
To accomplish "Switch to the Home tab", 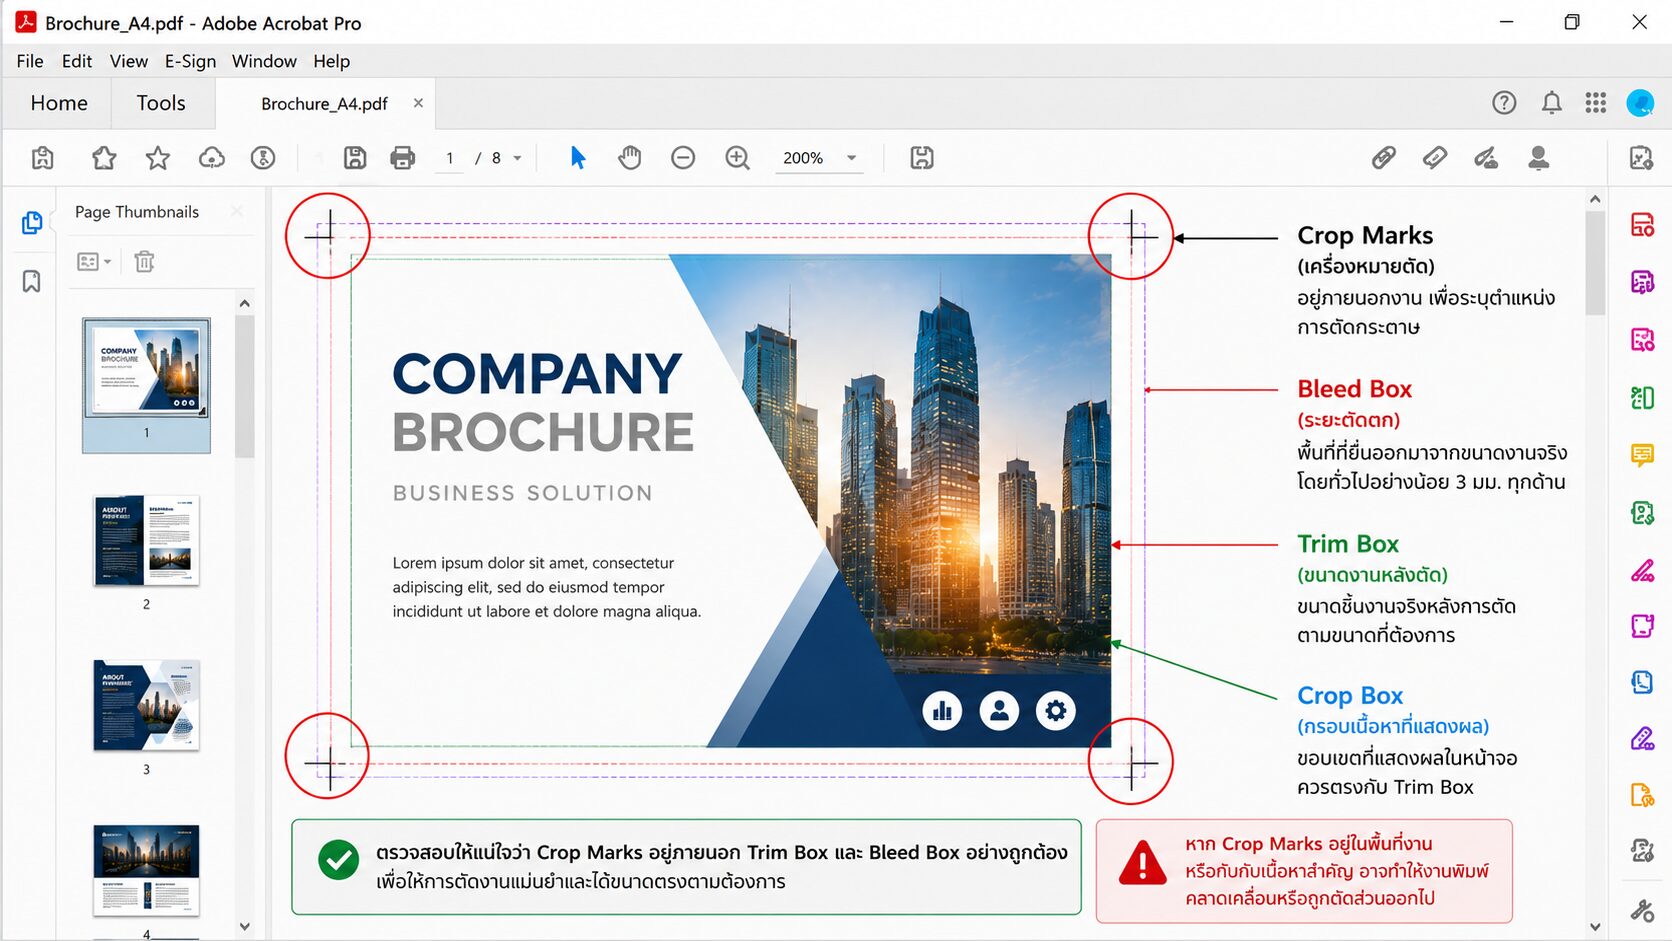I will coord(59,103).
